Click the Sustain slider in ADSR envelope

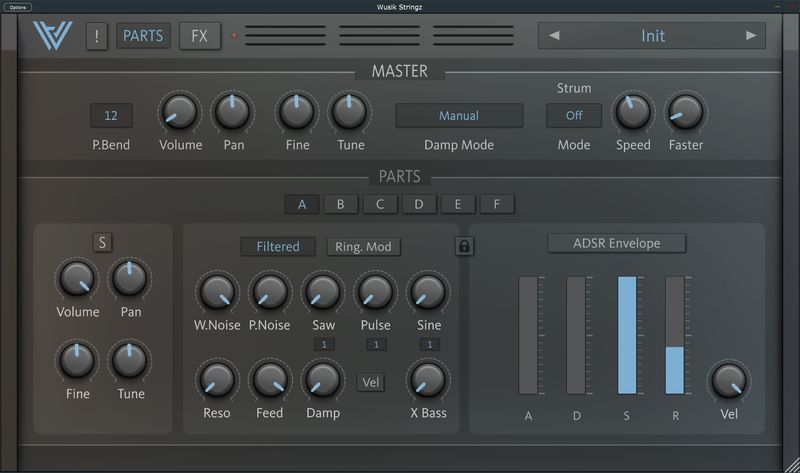pos(626,335)
